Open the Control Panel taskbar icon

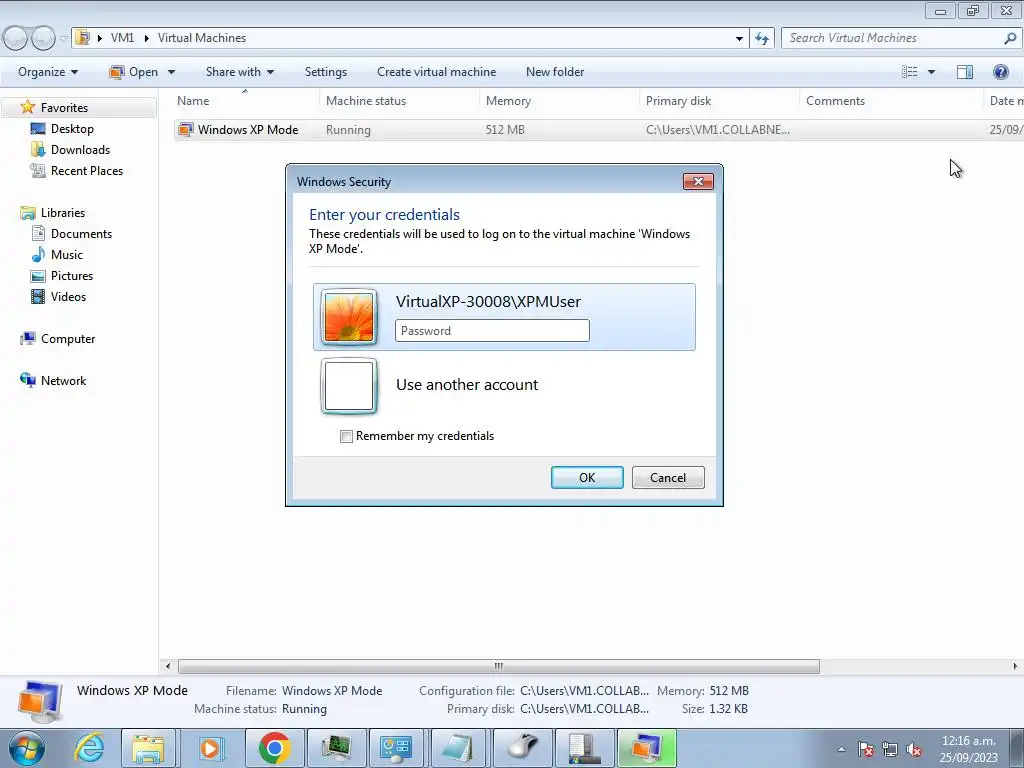(x=397, y=748)
